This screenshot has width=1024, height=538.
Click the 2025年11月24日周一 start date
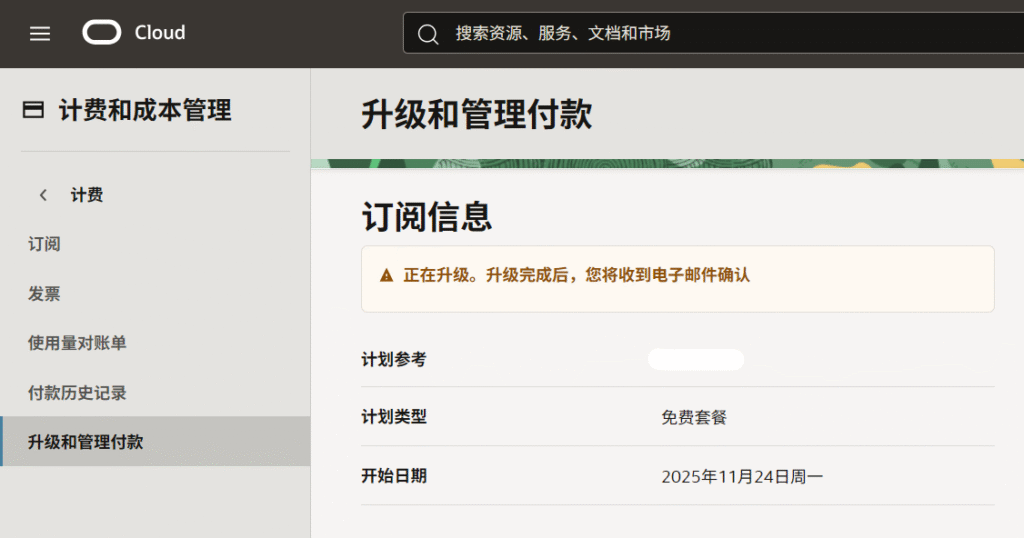(x=742, y=477)
